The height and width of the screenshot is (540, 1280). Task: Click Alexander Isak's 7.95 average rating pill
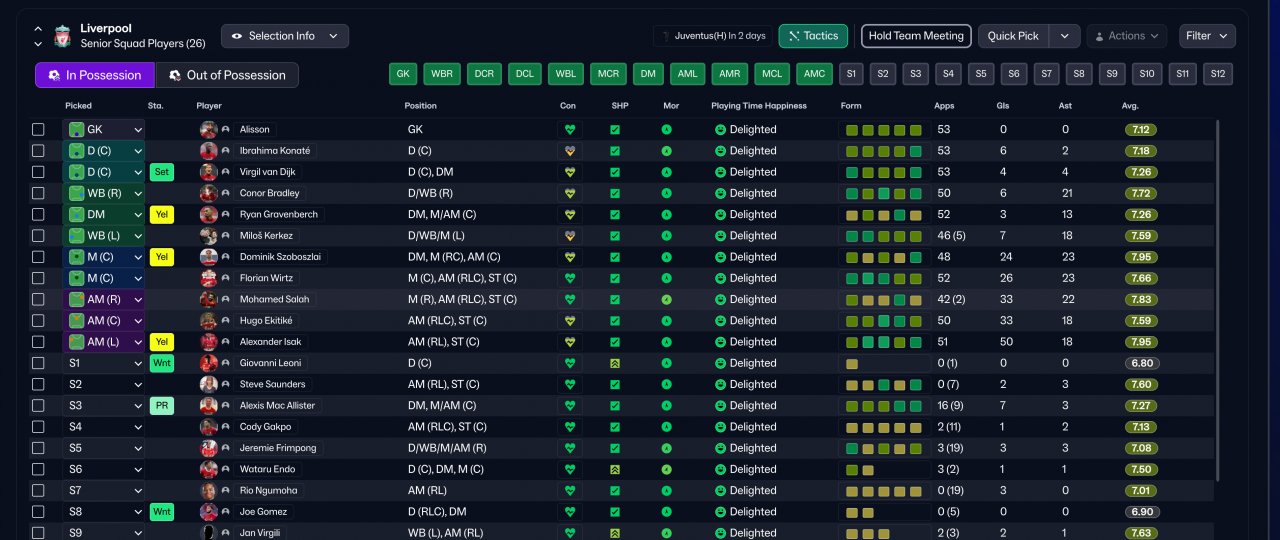click(x=1141, y=342)
